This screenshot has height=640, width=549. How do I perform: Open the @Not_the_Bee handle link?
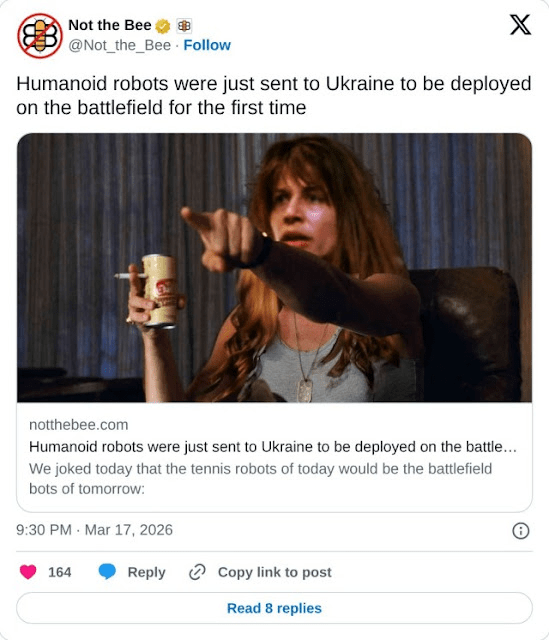120,45
